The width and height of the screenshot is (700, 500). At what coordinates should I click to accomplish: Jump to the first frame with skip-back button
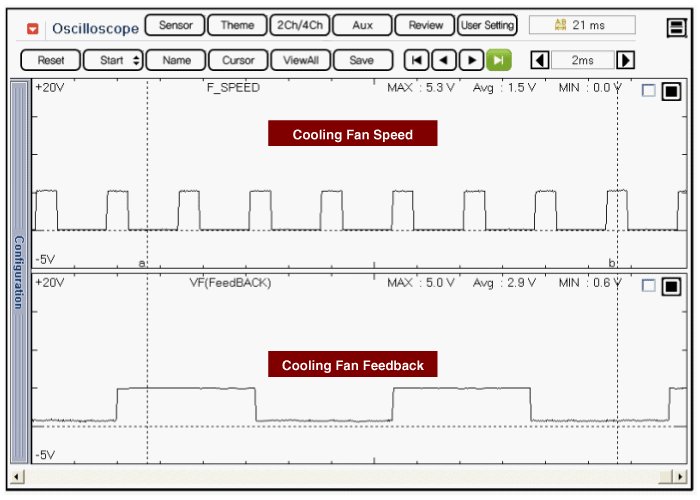click(x=418, y=60)
